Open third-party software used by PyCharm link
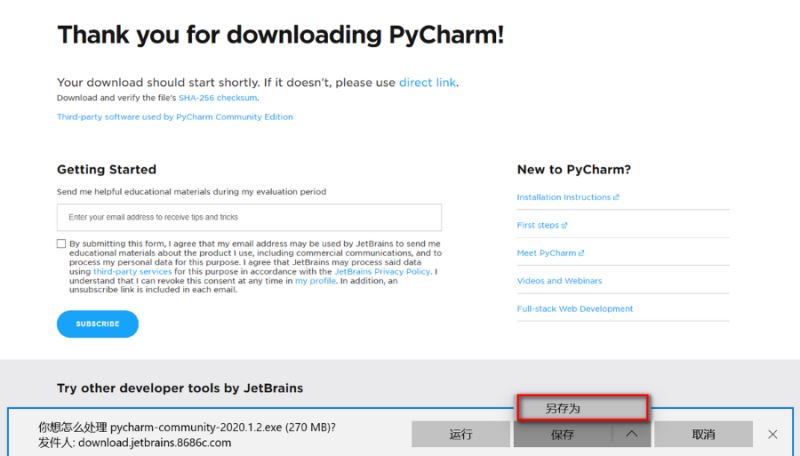The width and height of the screenshot is (800, 456). [x=175, y=117]
